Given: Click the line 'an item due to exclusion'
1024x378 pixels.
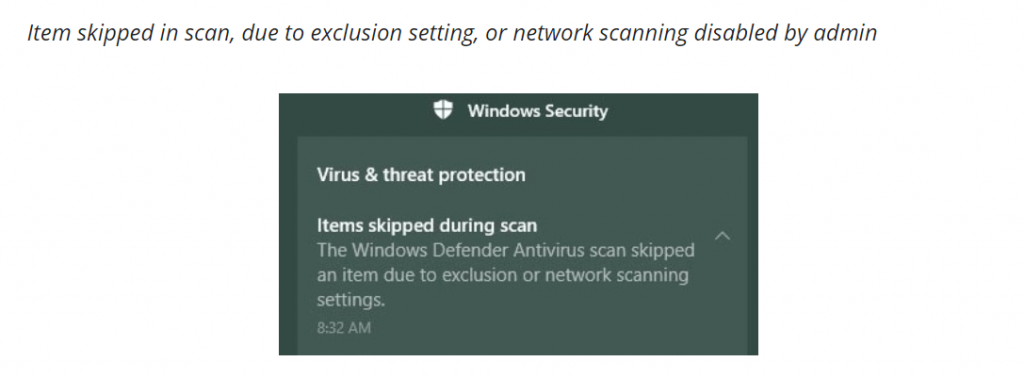Looking at the screenshot, I should [x=503, y=276].
